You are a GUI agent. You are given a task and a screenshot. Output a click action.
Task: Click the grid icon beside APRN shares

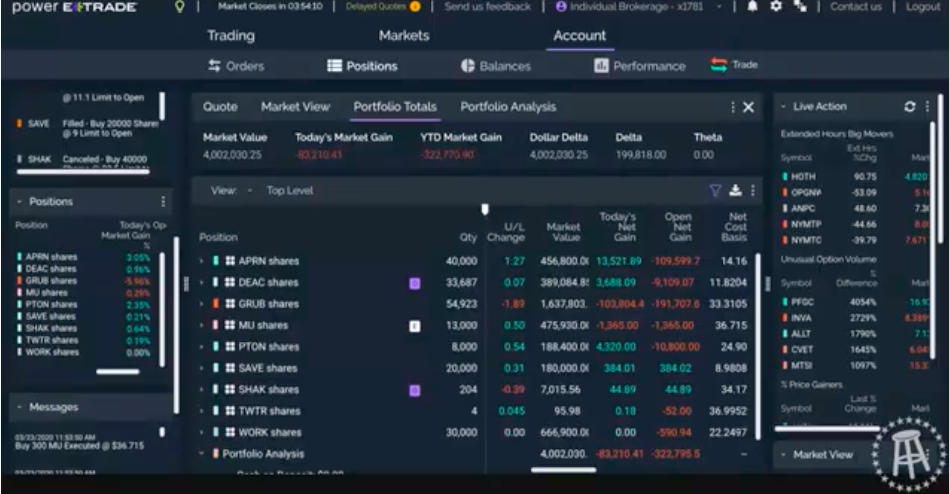tap(230, 261)
